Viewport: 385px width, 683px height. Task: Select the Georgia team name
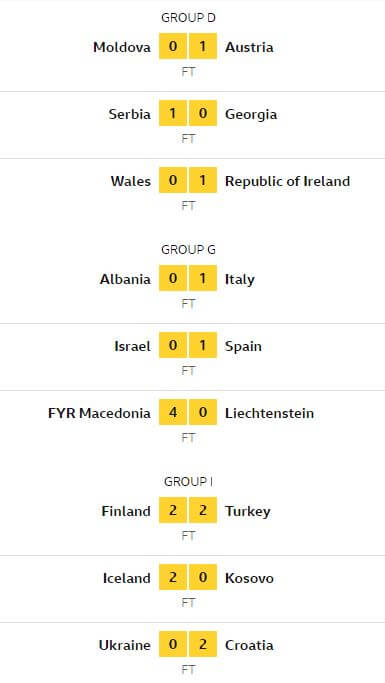tap(251, 114)
